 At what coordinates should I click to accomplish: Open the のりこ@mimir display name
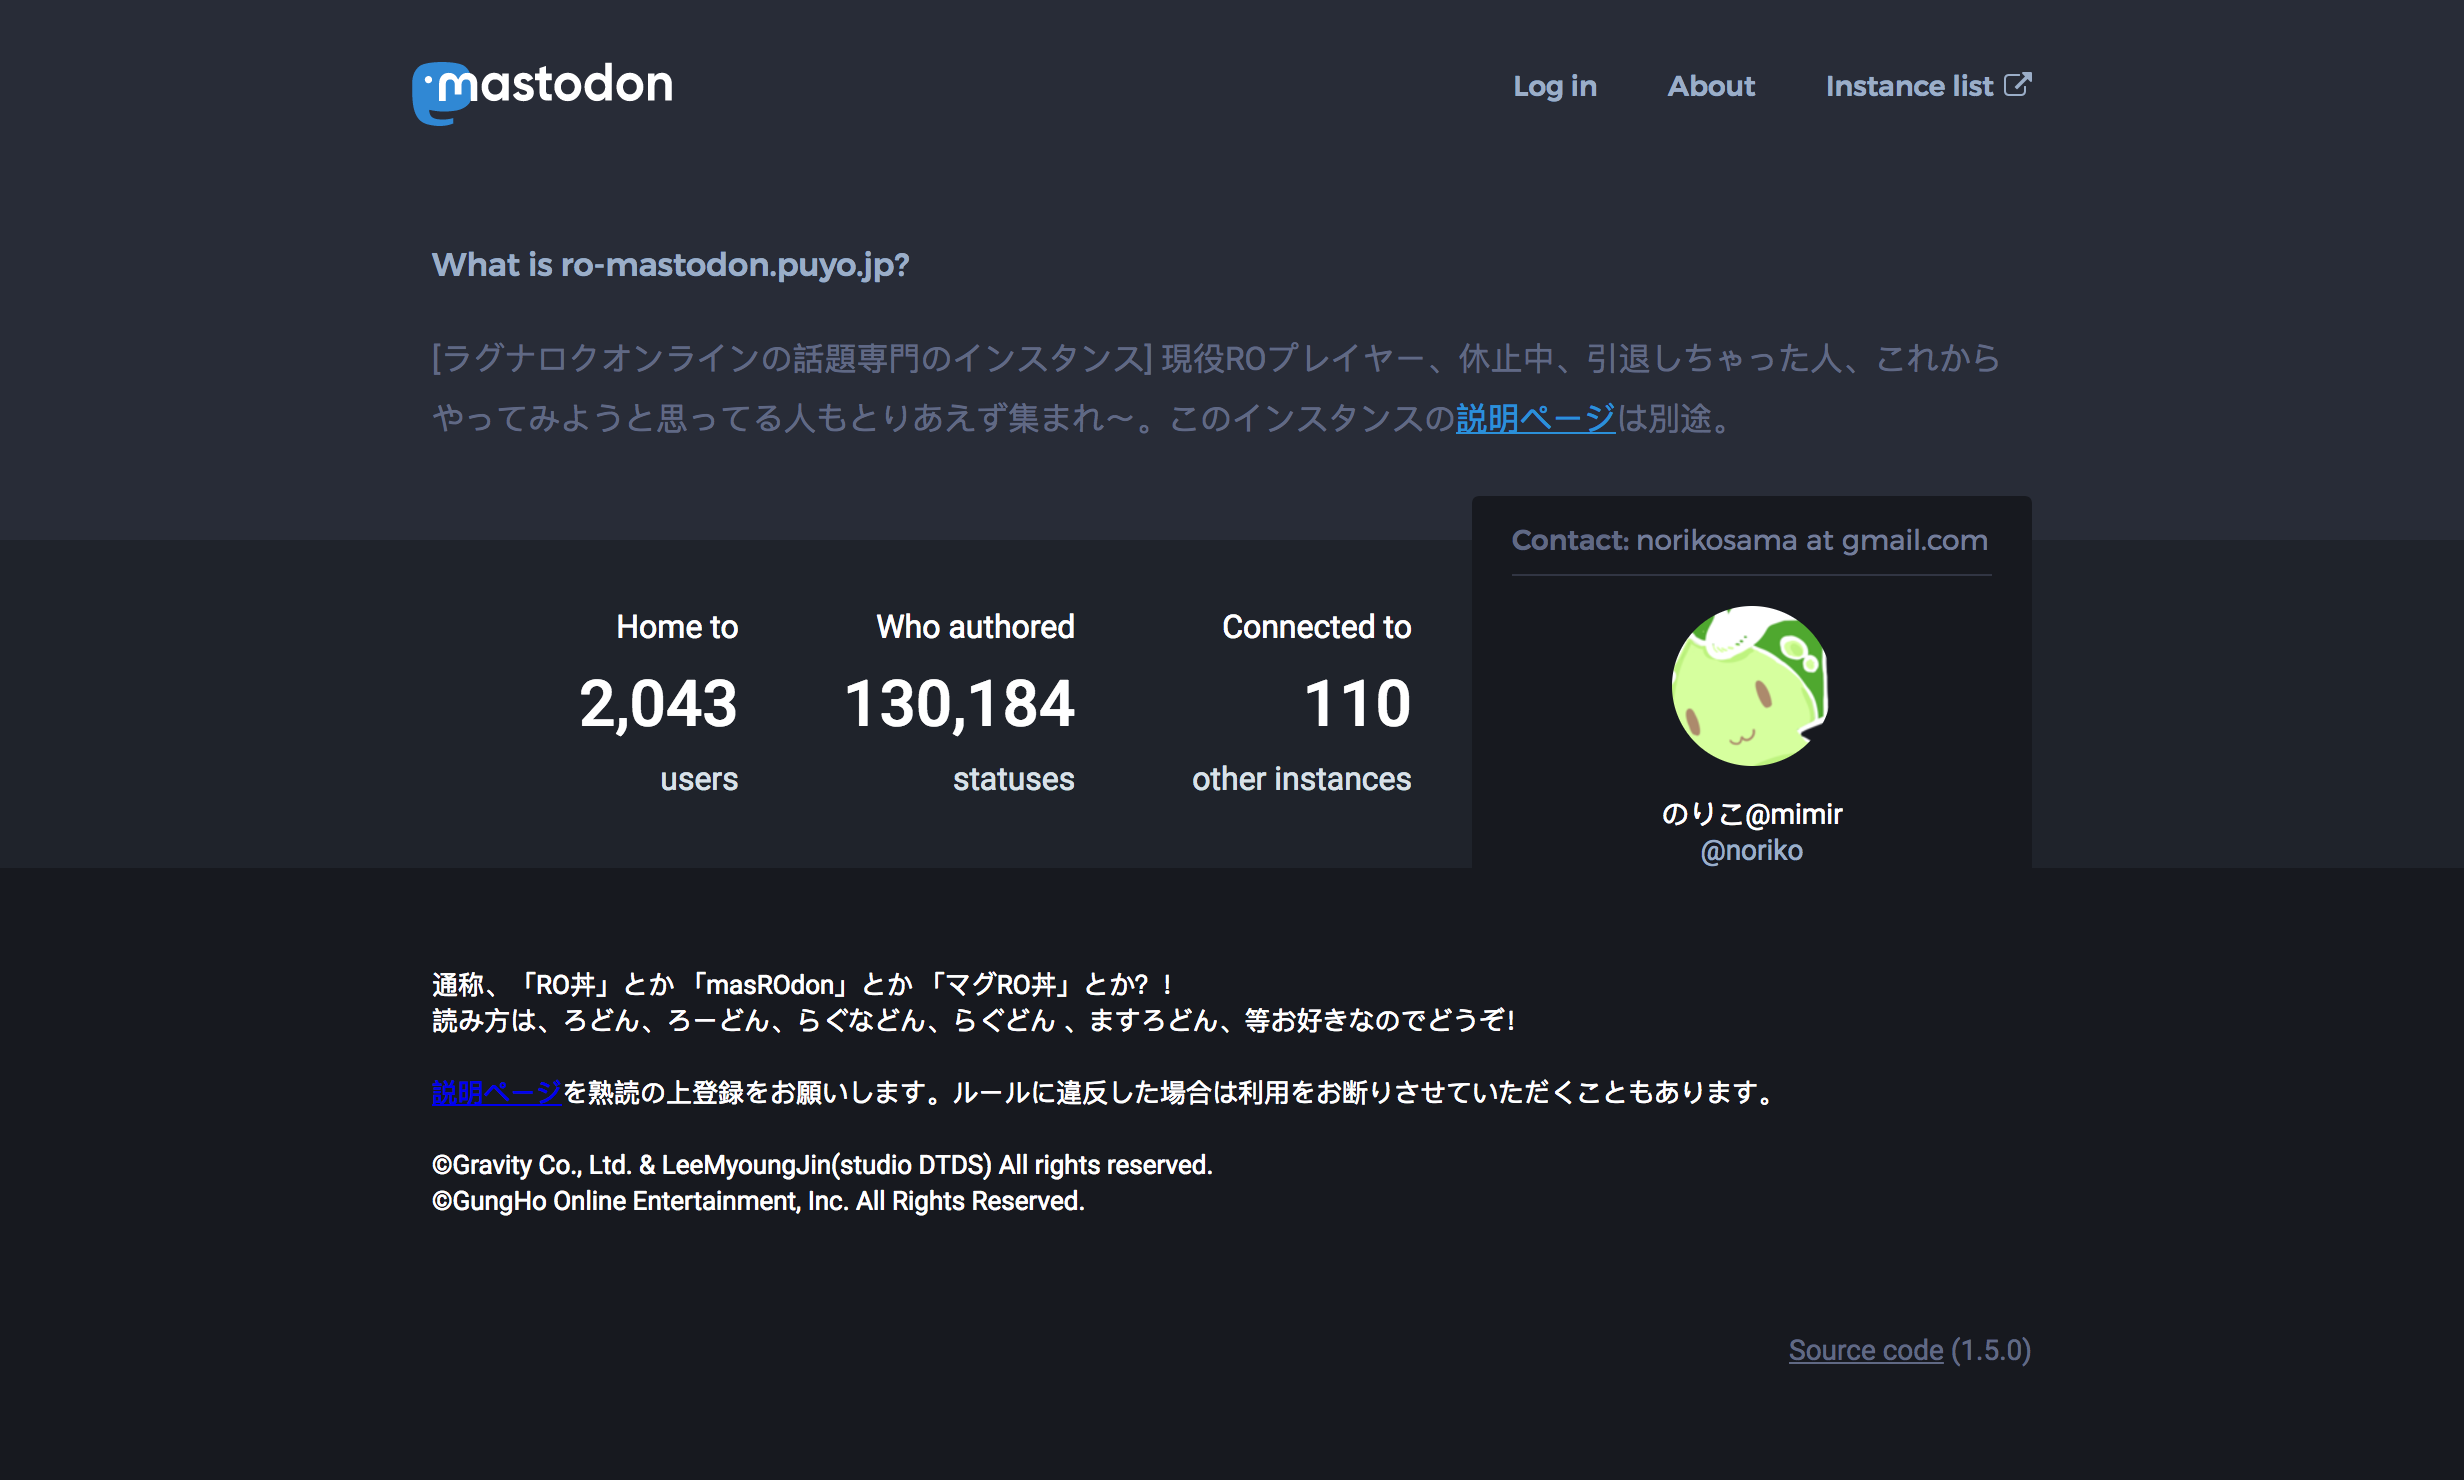tap(1752, 814)
